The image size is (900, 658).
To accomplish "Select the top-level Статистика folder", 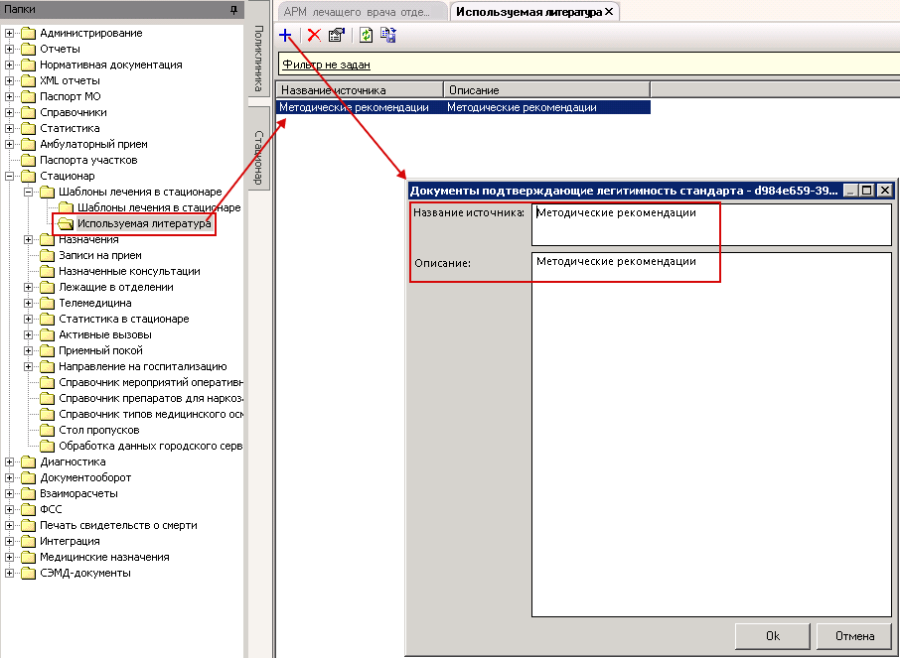I will pos(69,129).
